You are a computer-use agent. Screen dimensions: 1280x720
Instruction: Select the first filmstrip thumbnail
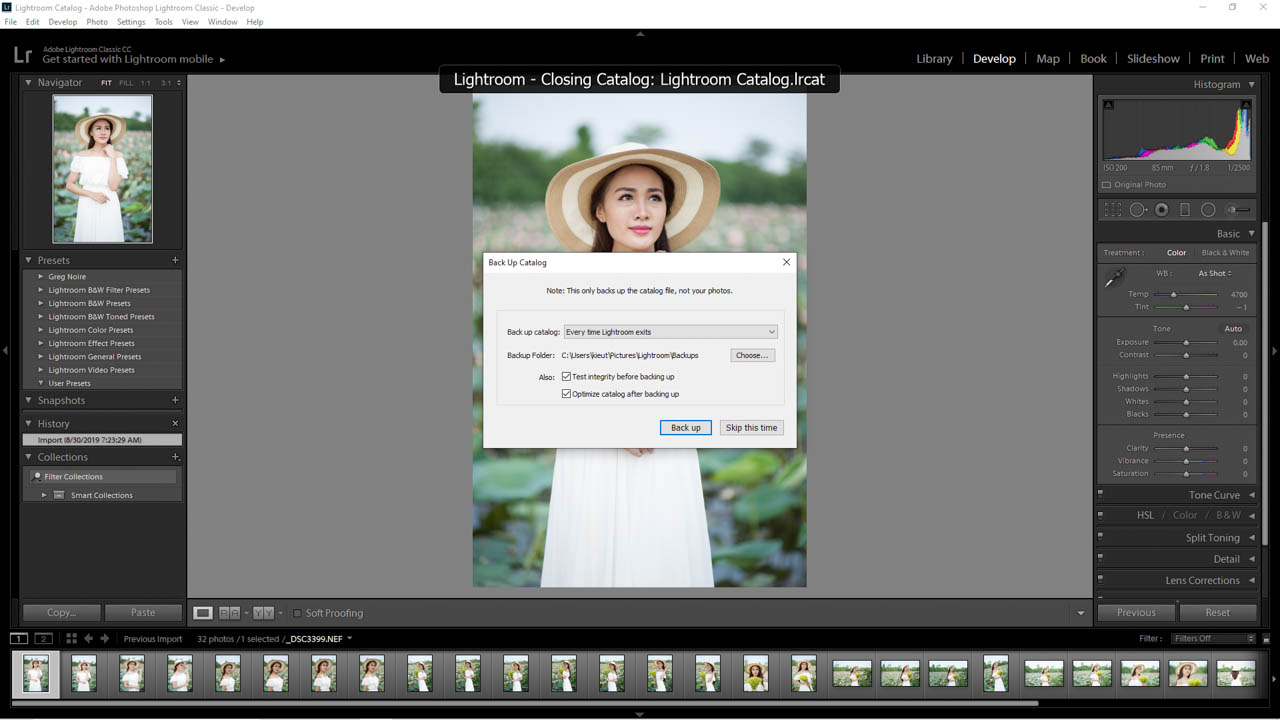point(36,673)
